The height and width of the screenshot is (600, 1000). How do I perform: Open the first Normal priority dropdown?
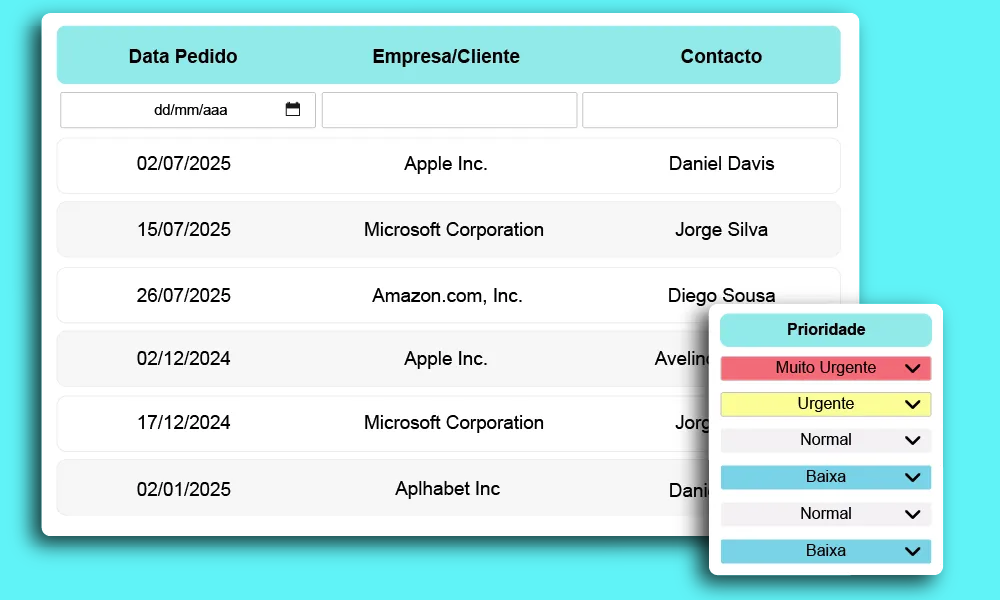click(911, 440)
